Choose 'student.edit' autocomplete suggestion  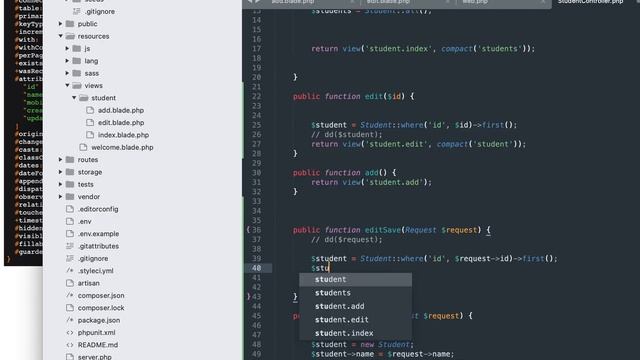(356, 320)
